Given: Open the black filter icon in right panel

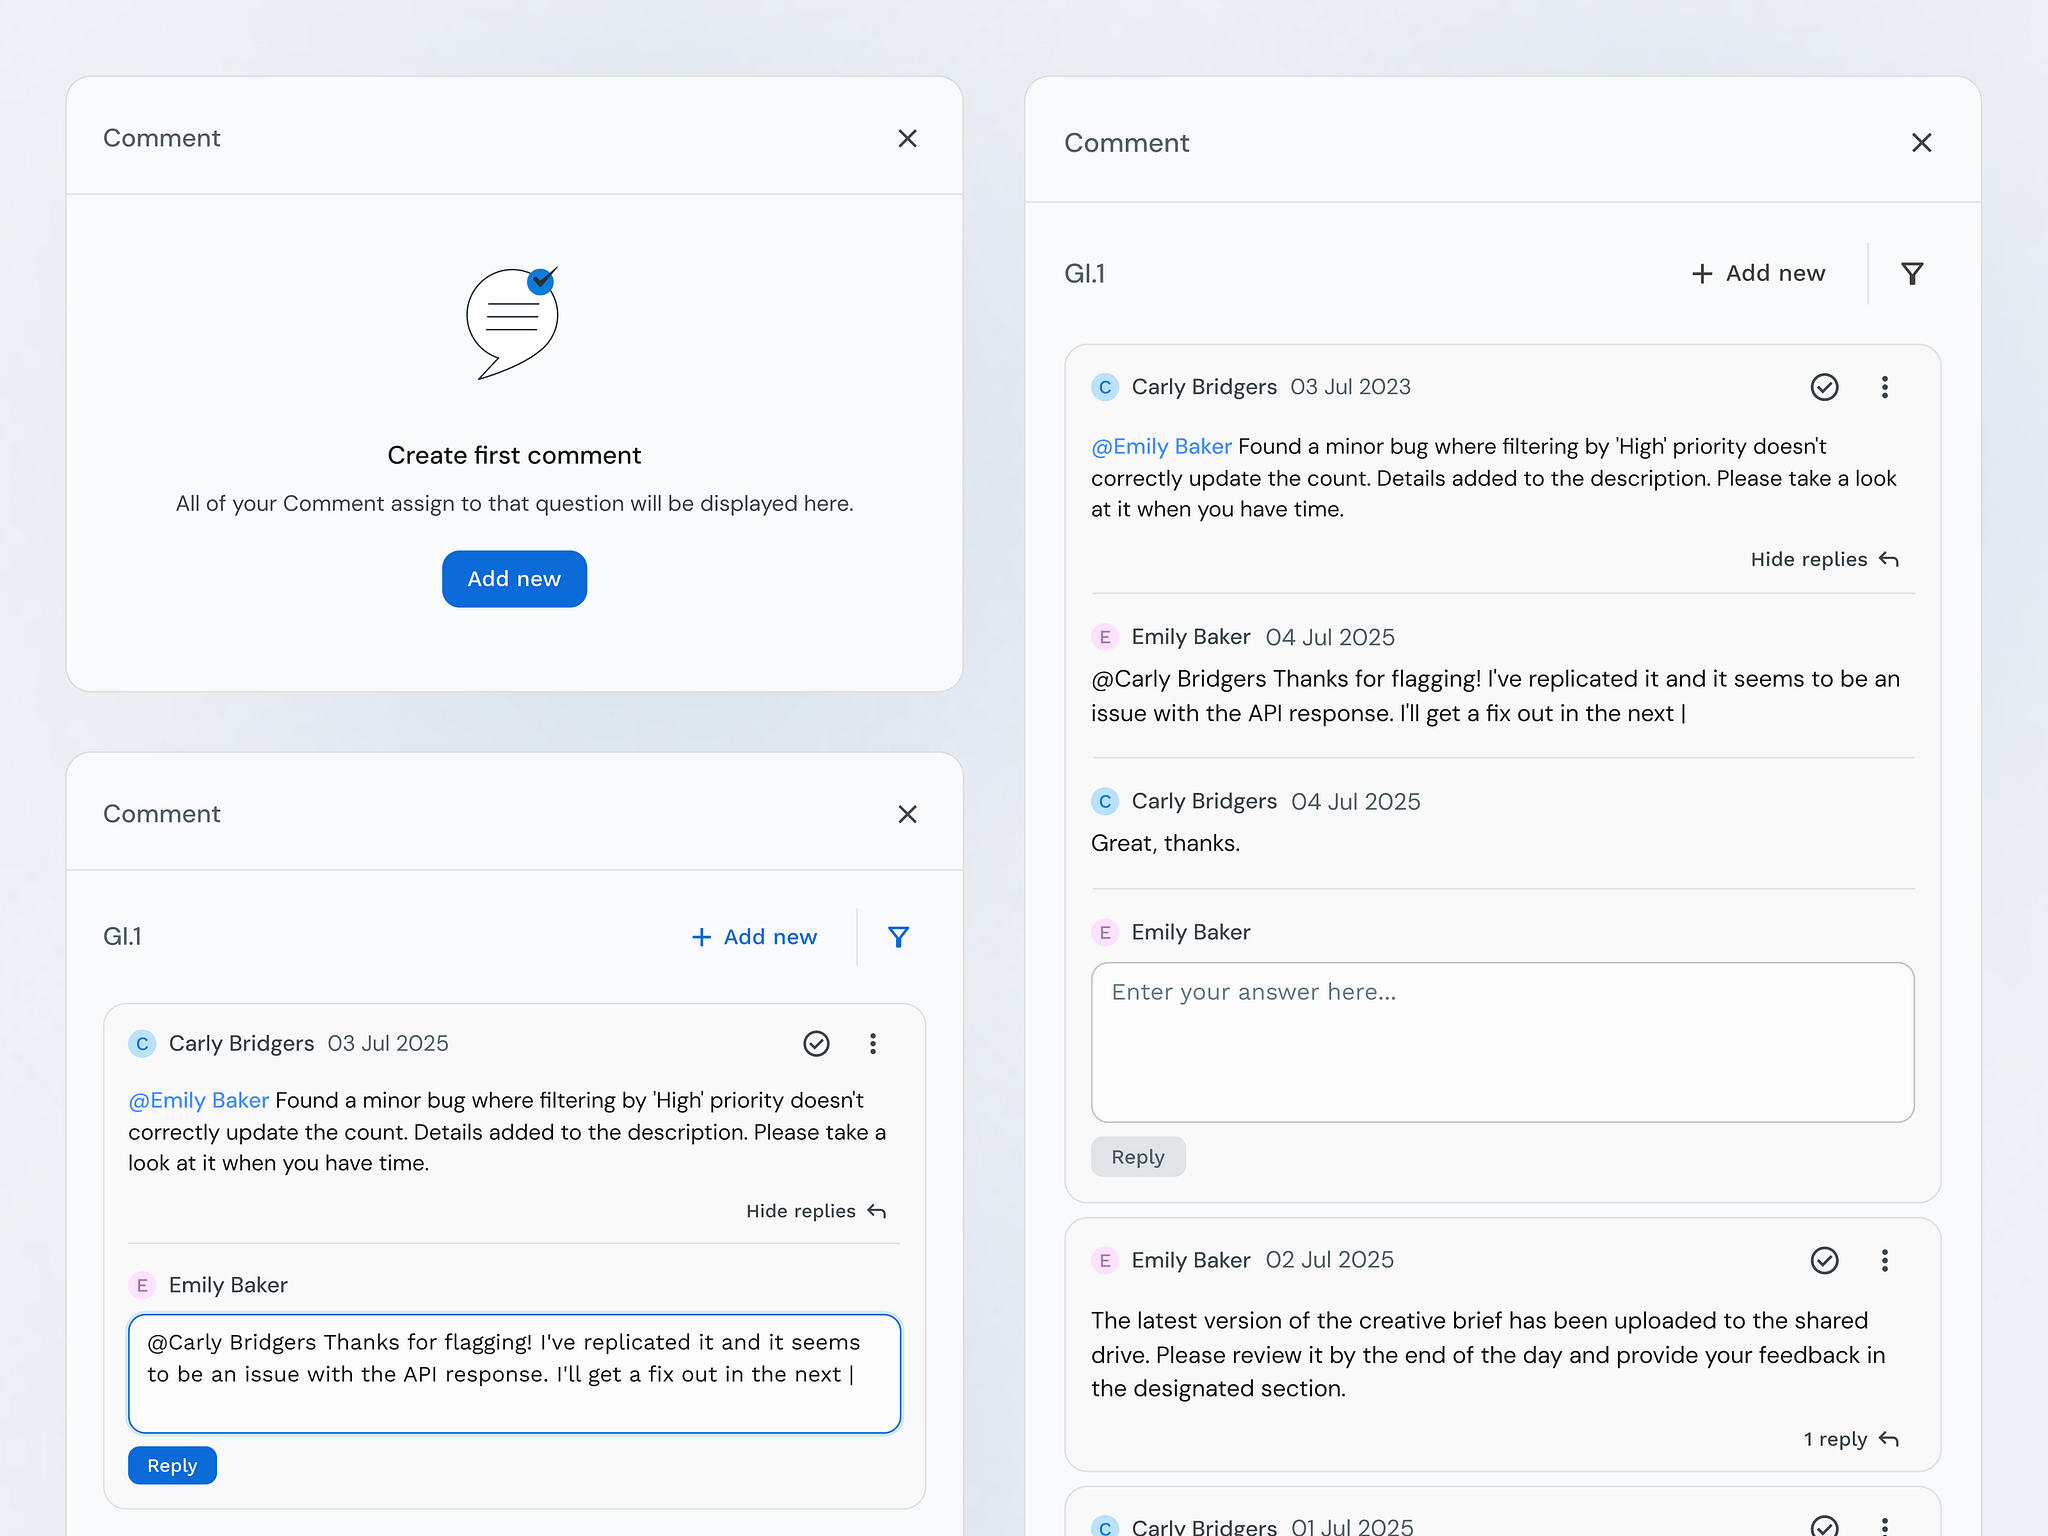Looking at the screenshot, I should (x=1912, y=273).
